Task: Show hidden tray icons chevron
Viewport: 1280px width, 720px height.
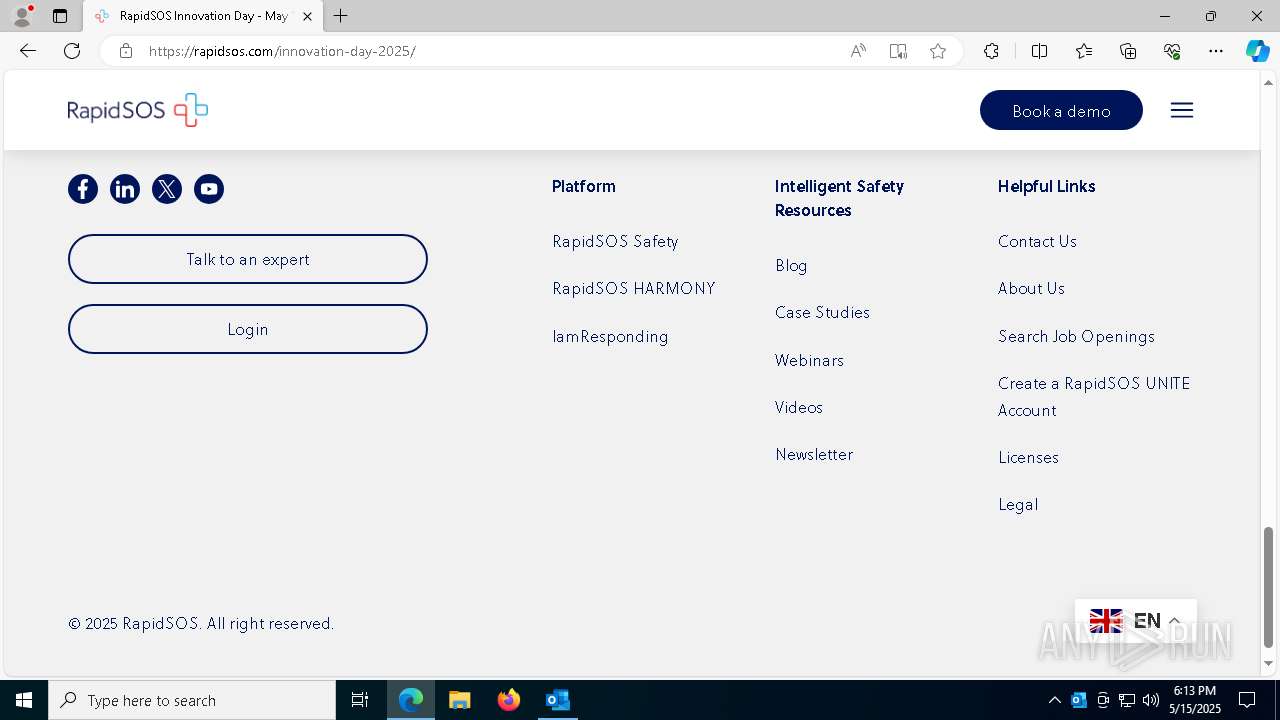Action: click(x=1054, y=700)
